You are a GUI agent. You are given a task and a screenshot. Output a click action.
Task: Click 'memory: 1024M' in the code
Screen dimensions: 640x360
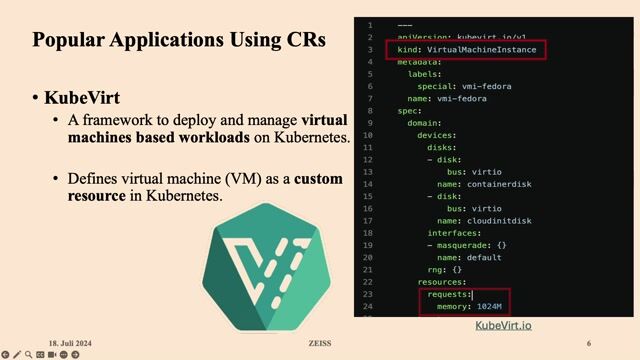point(469,307)
